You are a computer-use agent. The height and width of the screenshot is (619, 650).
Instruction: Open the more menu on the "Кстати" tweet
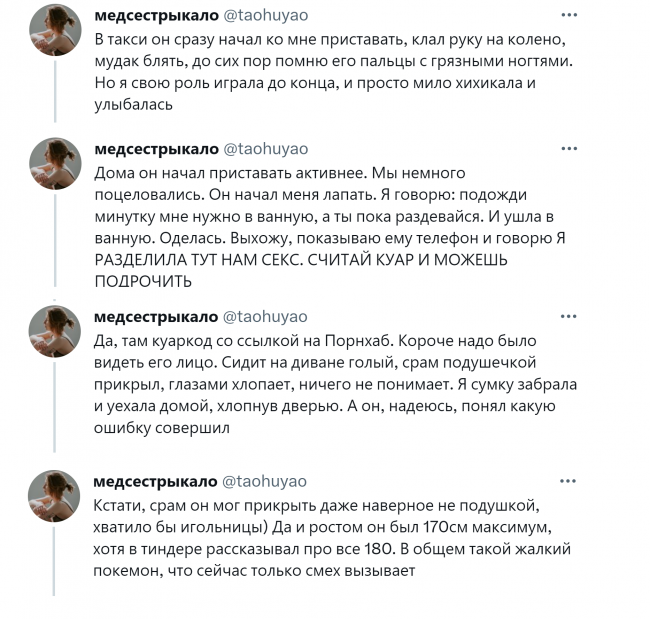point(568,483)
